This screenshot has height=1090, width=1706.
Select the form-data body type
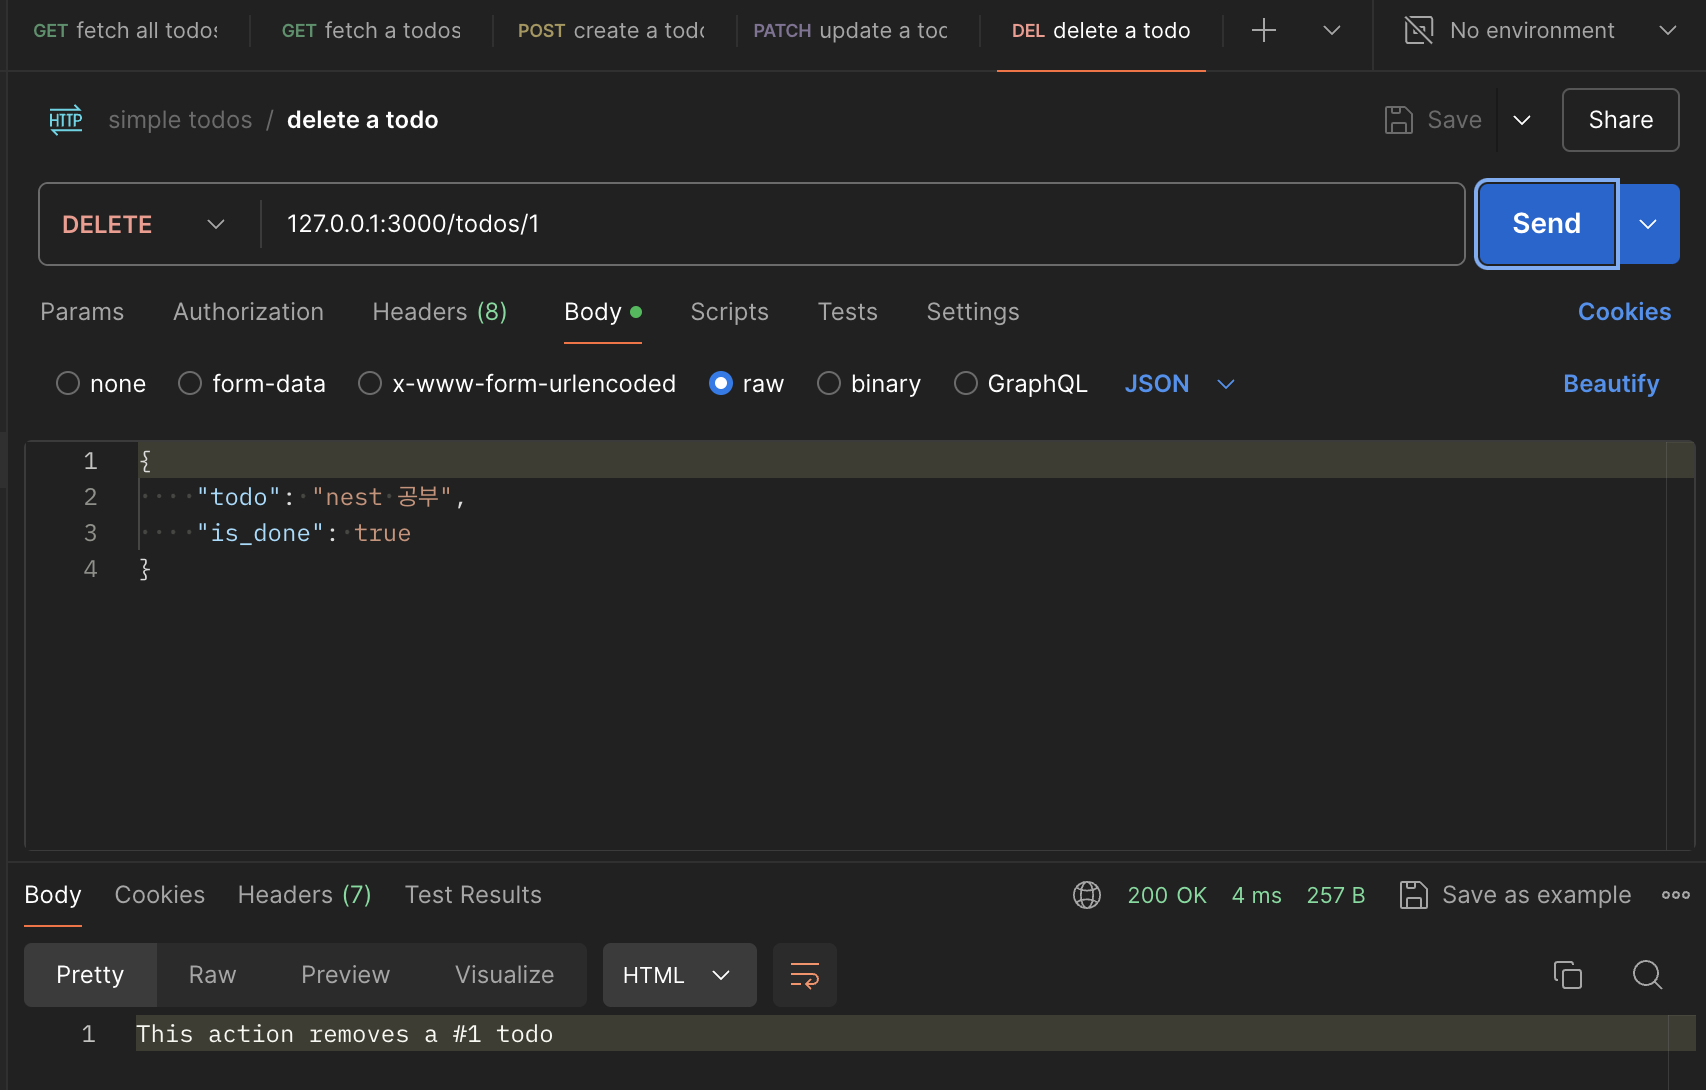pos(190,384)
